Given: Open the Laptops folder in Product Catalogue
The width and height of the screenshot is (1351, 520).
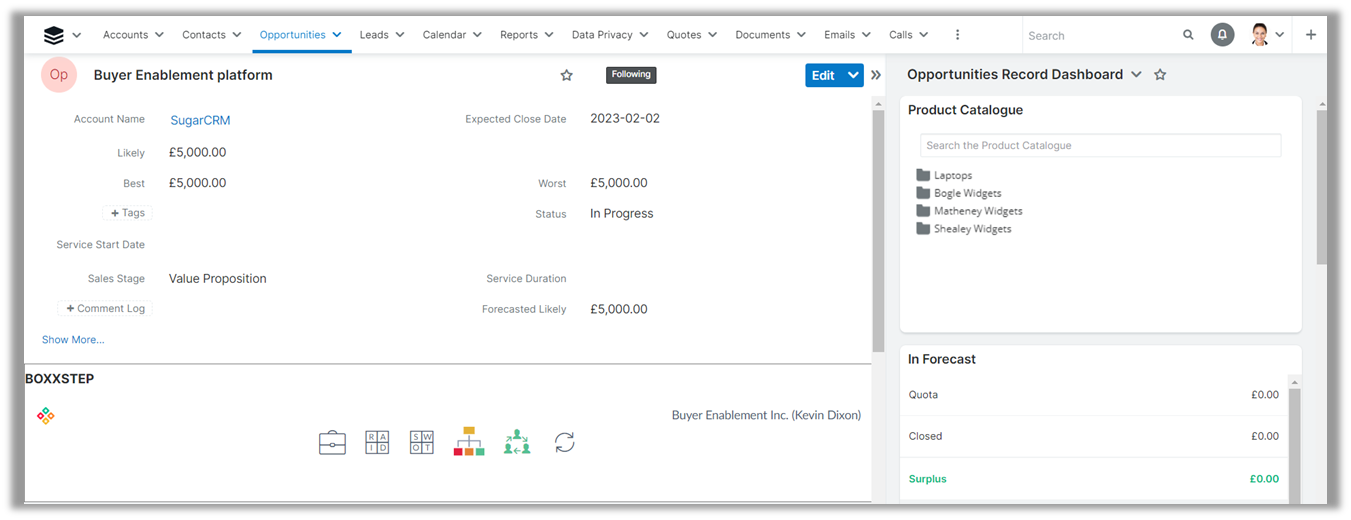Looking at the screenshot, I should pyautogui.click(x=952, y=176).
